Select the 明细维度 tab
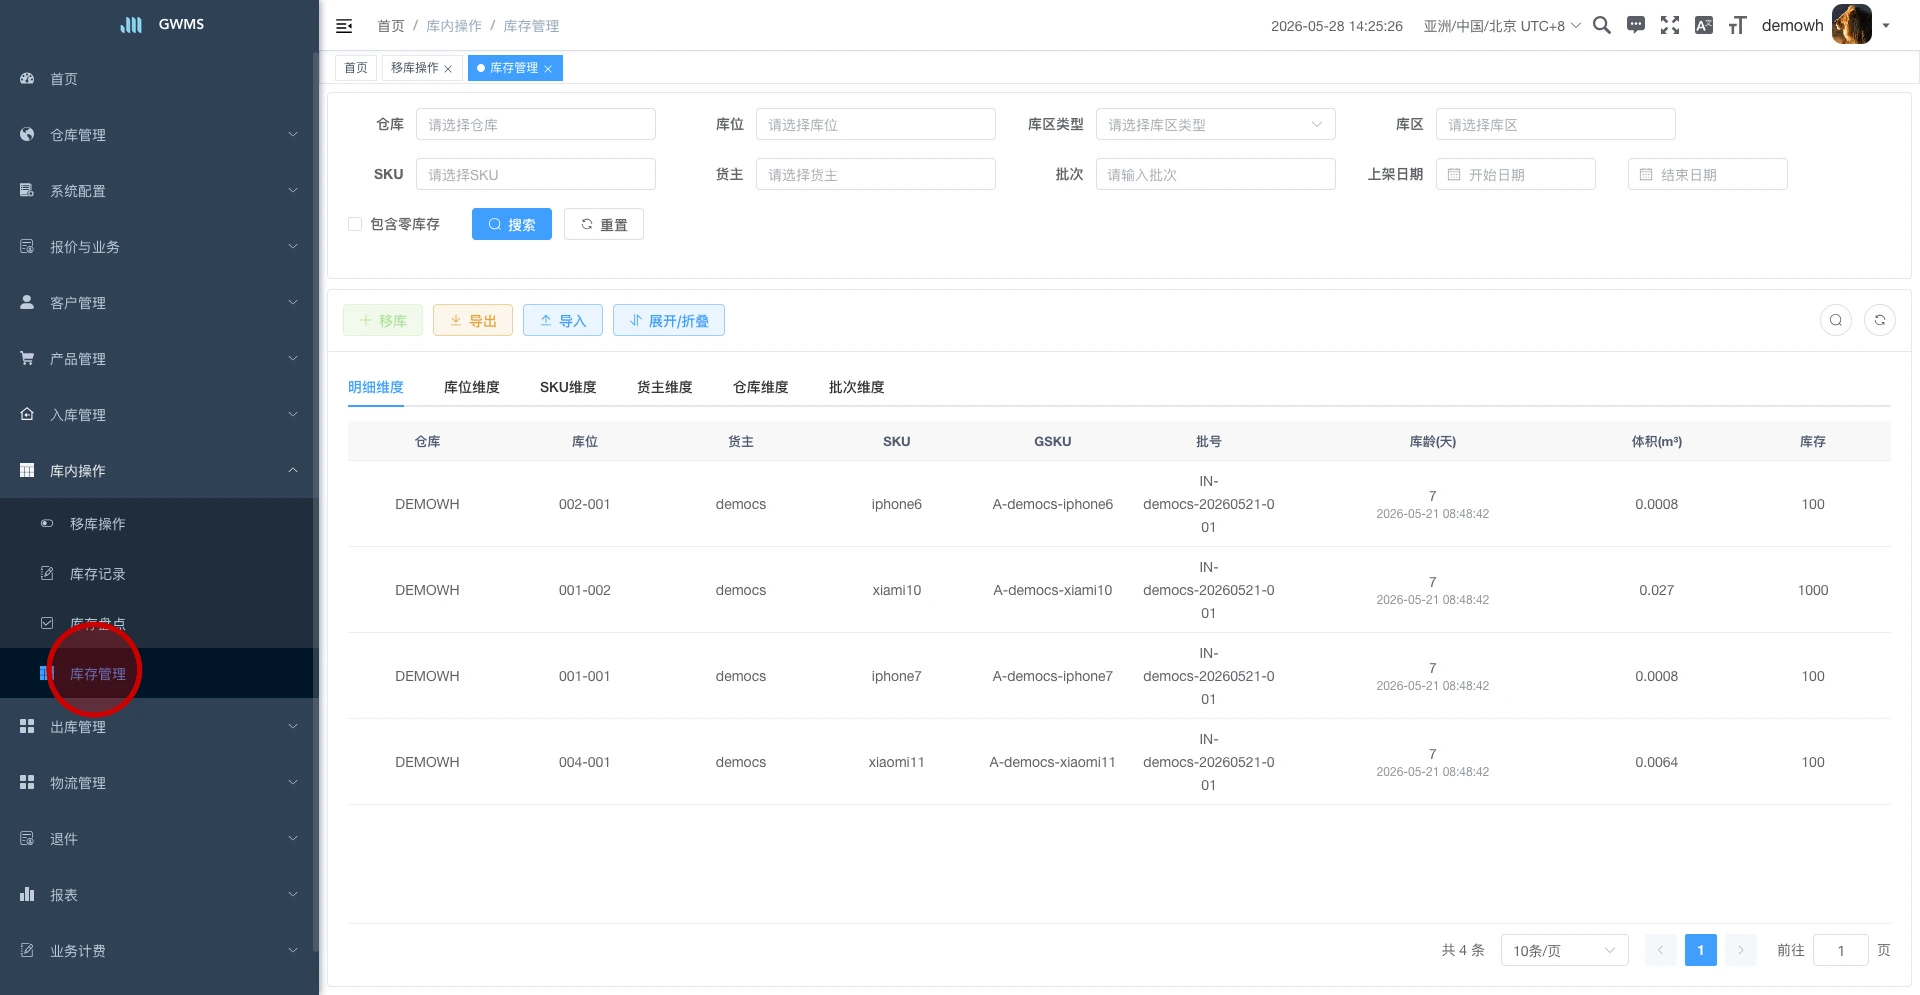This screenshot has height=995, width=1920. [376, 387]
